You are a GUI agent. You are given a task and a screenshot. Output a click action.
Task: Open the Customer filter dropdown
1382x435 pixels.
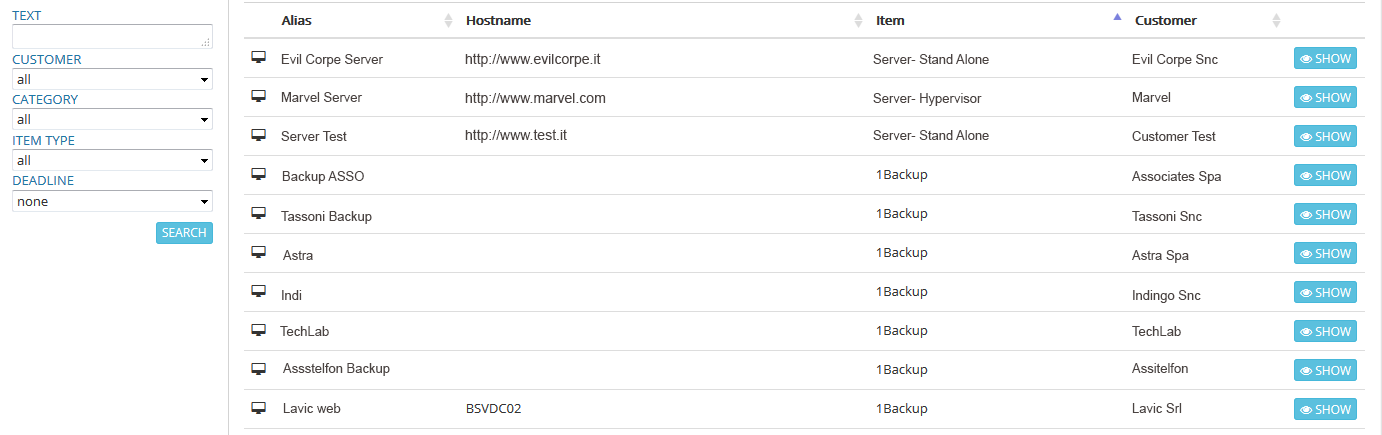point(112,79)
